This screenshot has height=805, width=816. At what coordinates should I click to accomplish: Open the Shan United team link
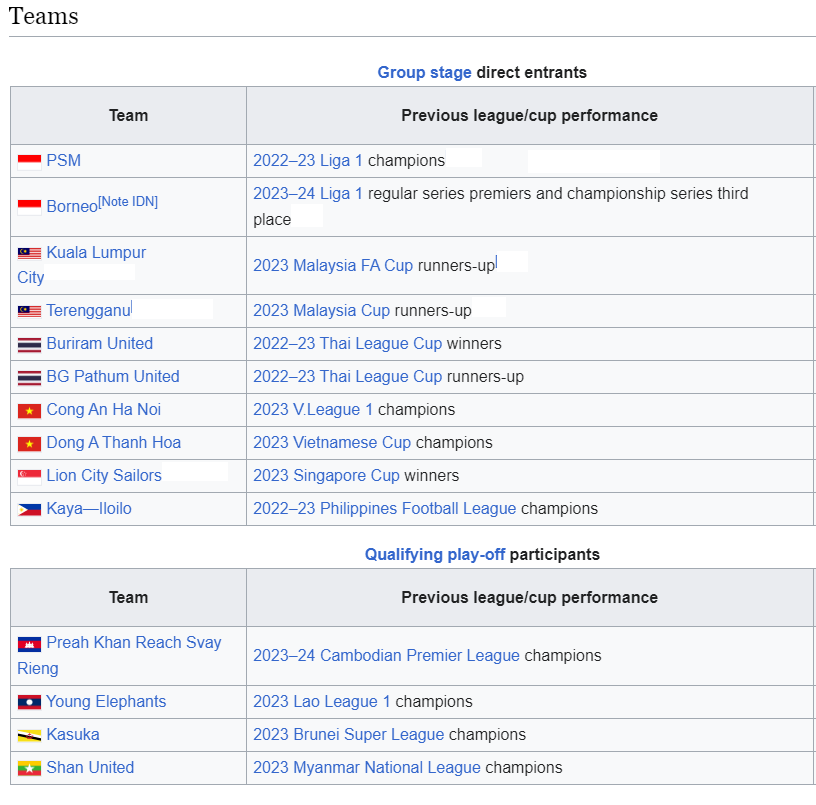coord(90,768)
